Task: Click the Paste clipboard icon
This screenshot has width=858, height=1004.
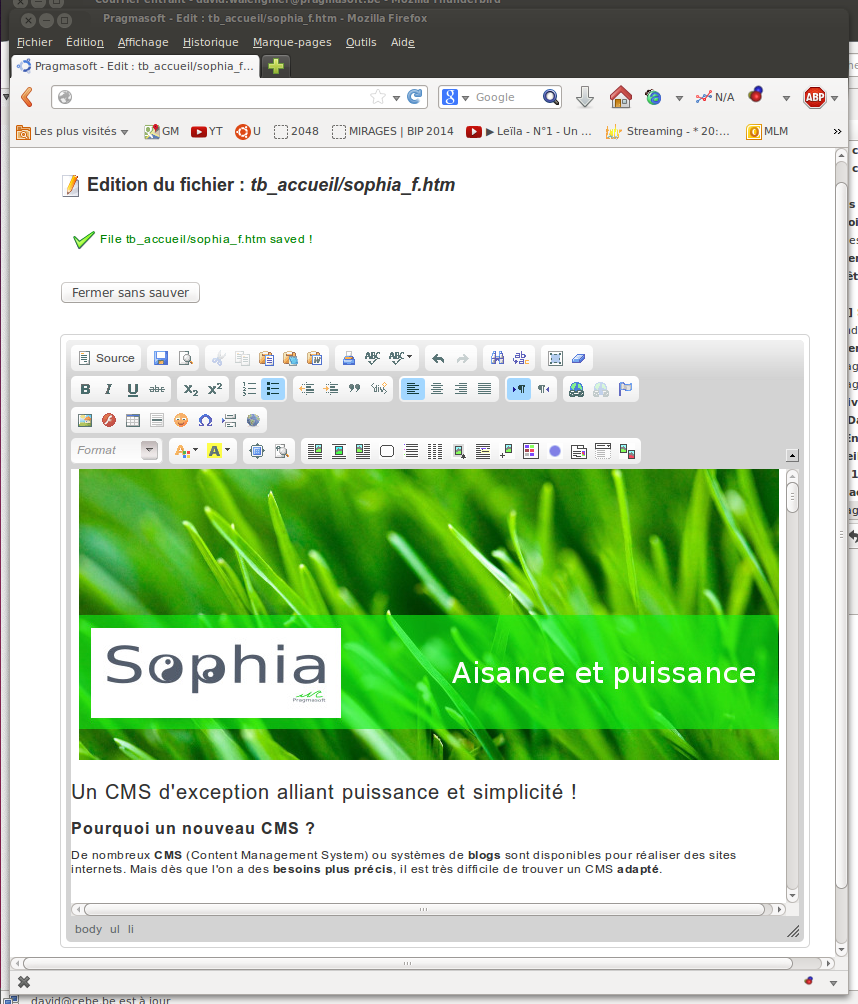Action: (x=266, y=358)
